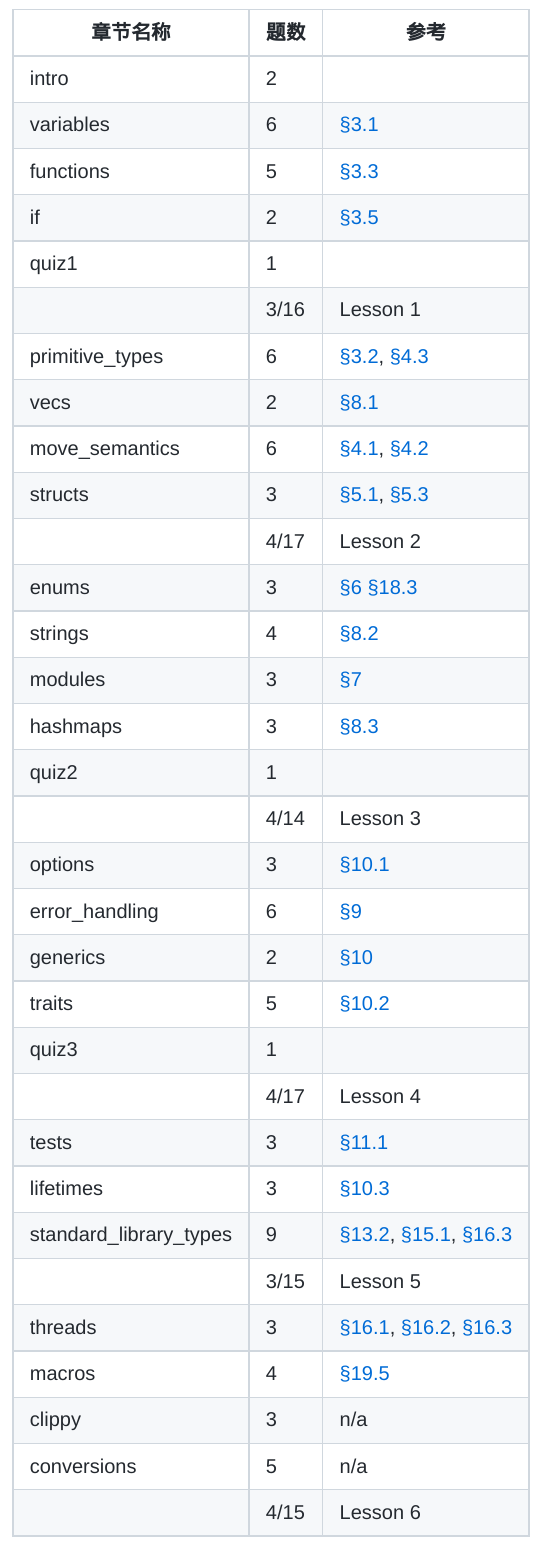Open the §3.3 link in functions row
This screenshot has width=542, height=1547.
point(359,171)
